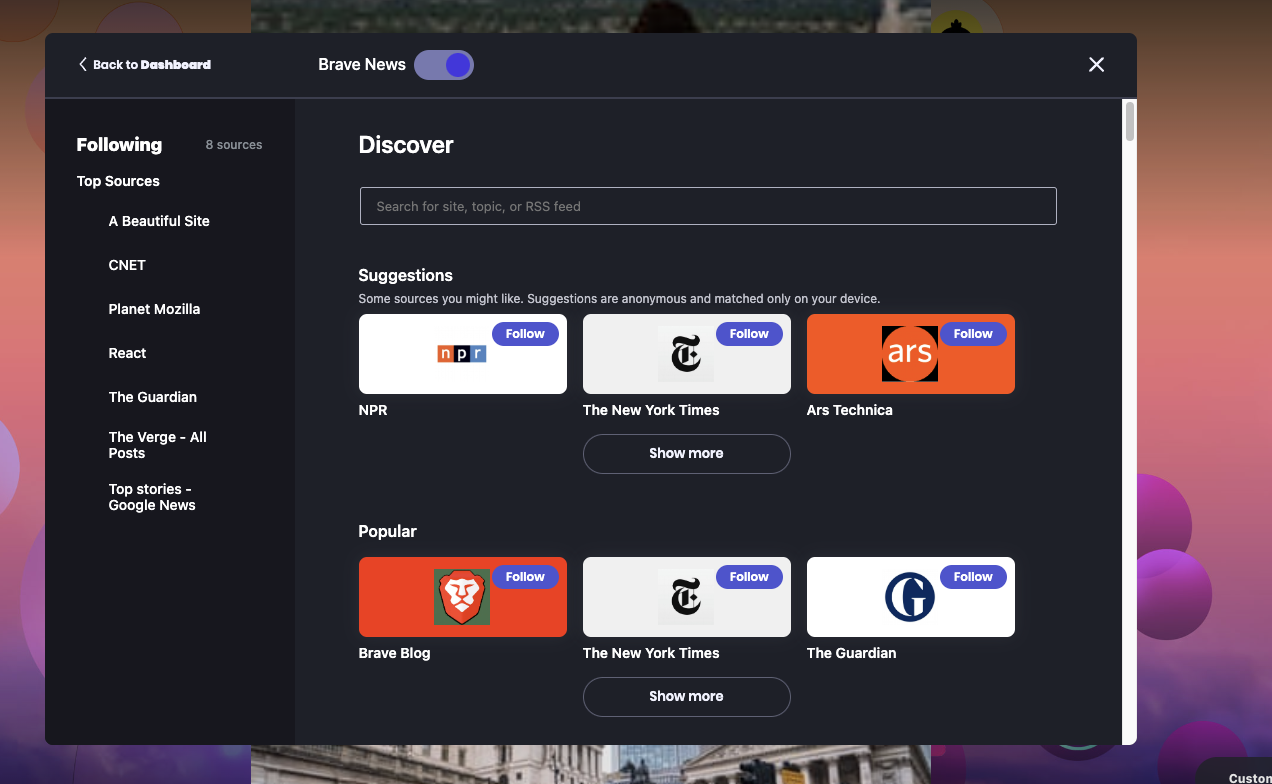Follow the Brave Blog
Image resolution: width=1272 pixels, height=784 pixels.
pos(525,577)
